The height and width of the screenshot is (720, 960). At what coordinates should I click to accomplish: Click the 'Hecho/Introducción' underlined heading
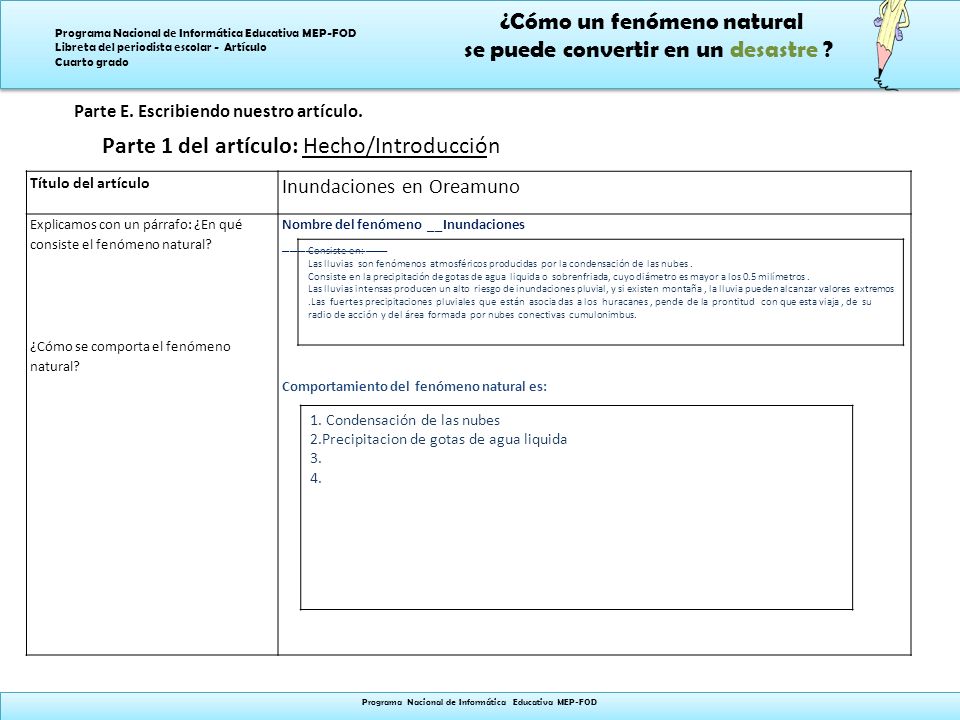401,146
